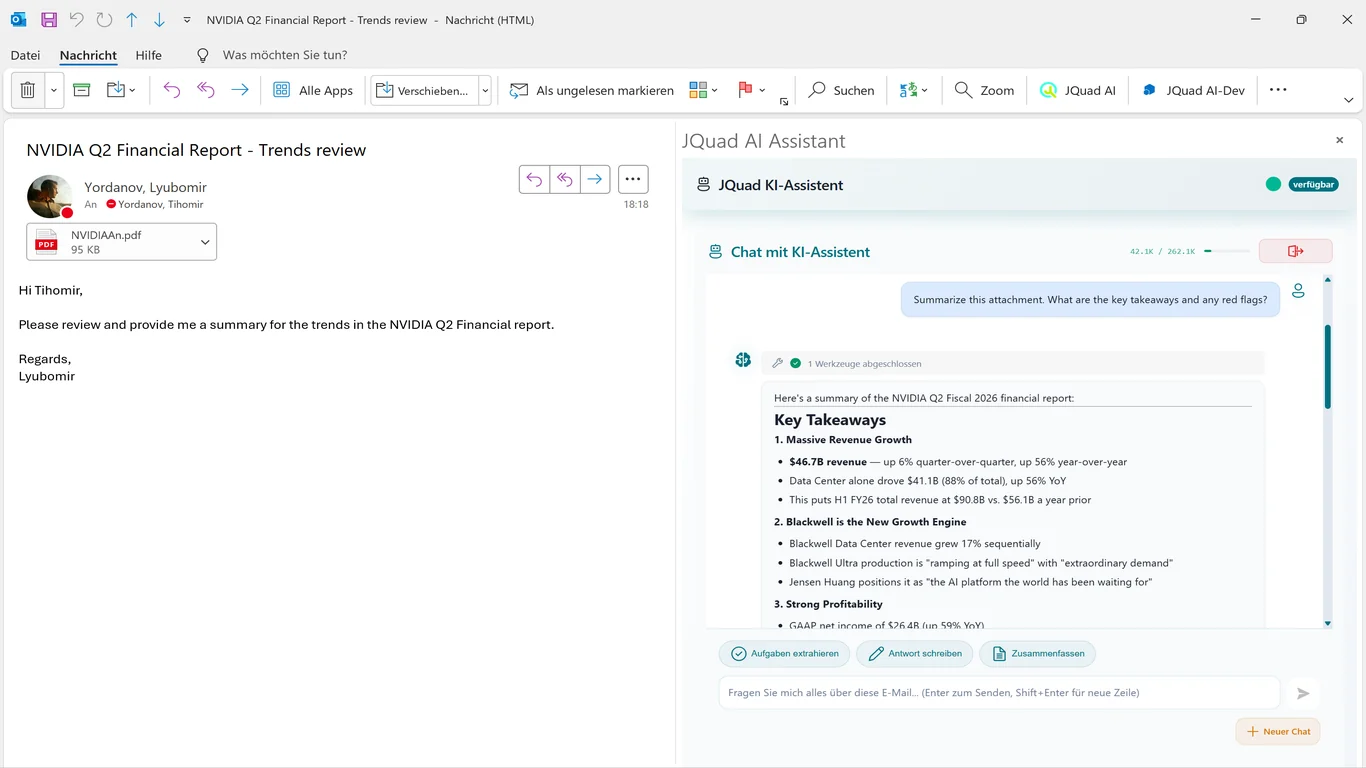Viewport: 1366px width, 768px height.
Task: Click Reply All button in message header
Action: [565, 179]
